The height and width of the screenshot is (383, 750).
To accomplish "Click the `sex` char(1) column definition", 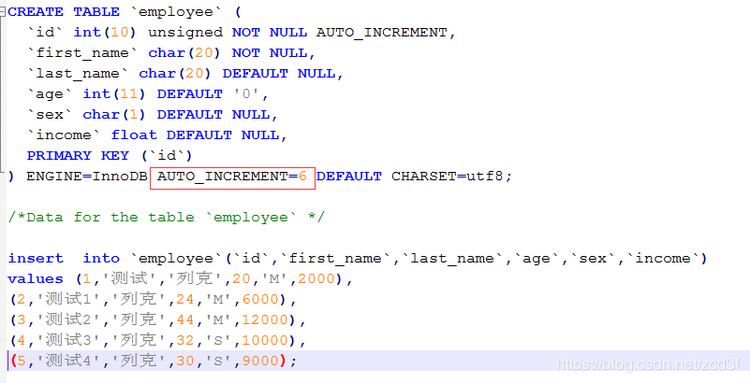I will 152,115.
